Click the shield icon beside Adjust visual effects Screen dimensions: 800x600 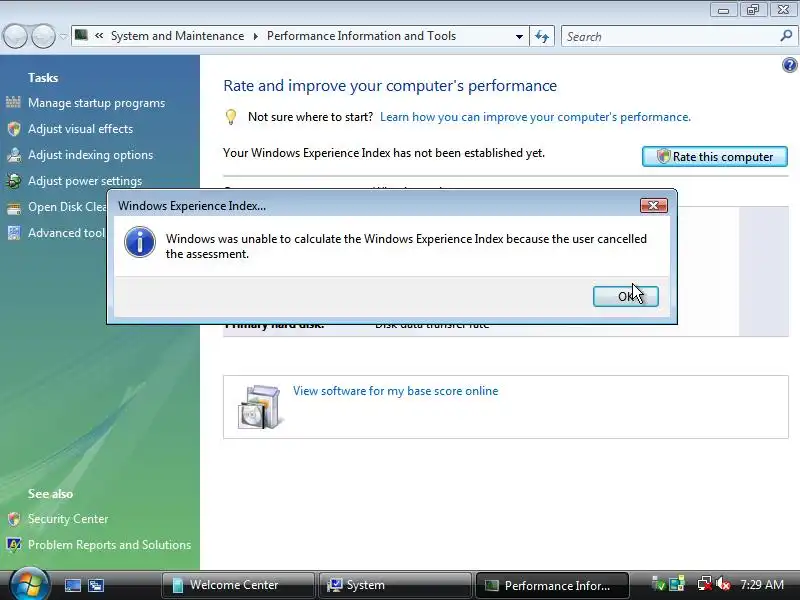[x=14, y=129]
